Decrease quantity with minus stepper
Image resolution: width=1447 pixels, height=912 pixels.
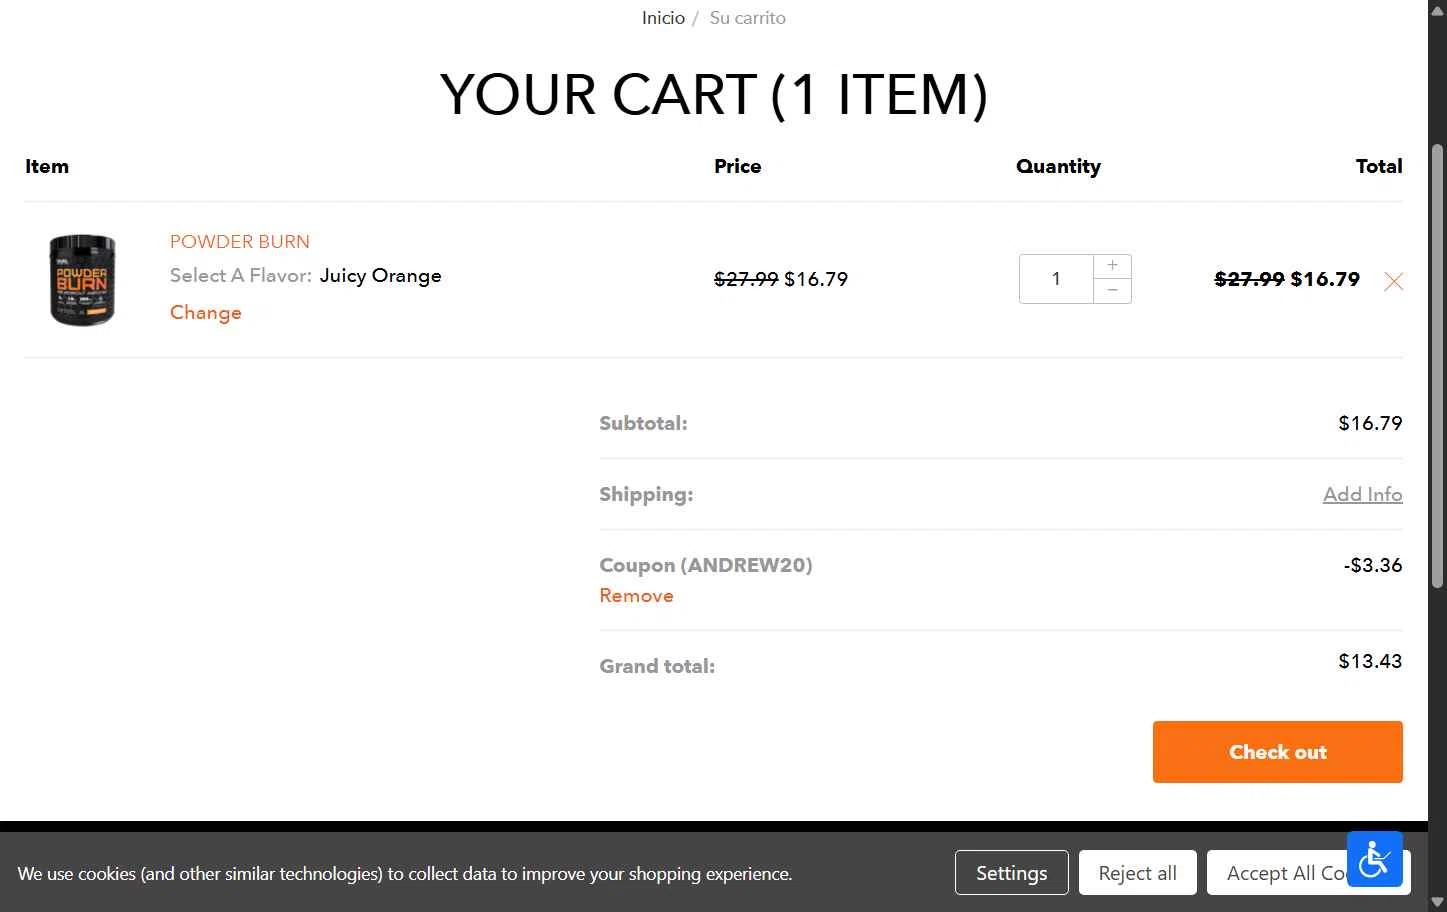1112,290
